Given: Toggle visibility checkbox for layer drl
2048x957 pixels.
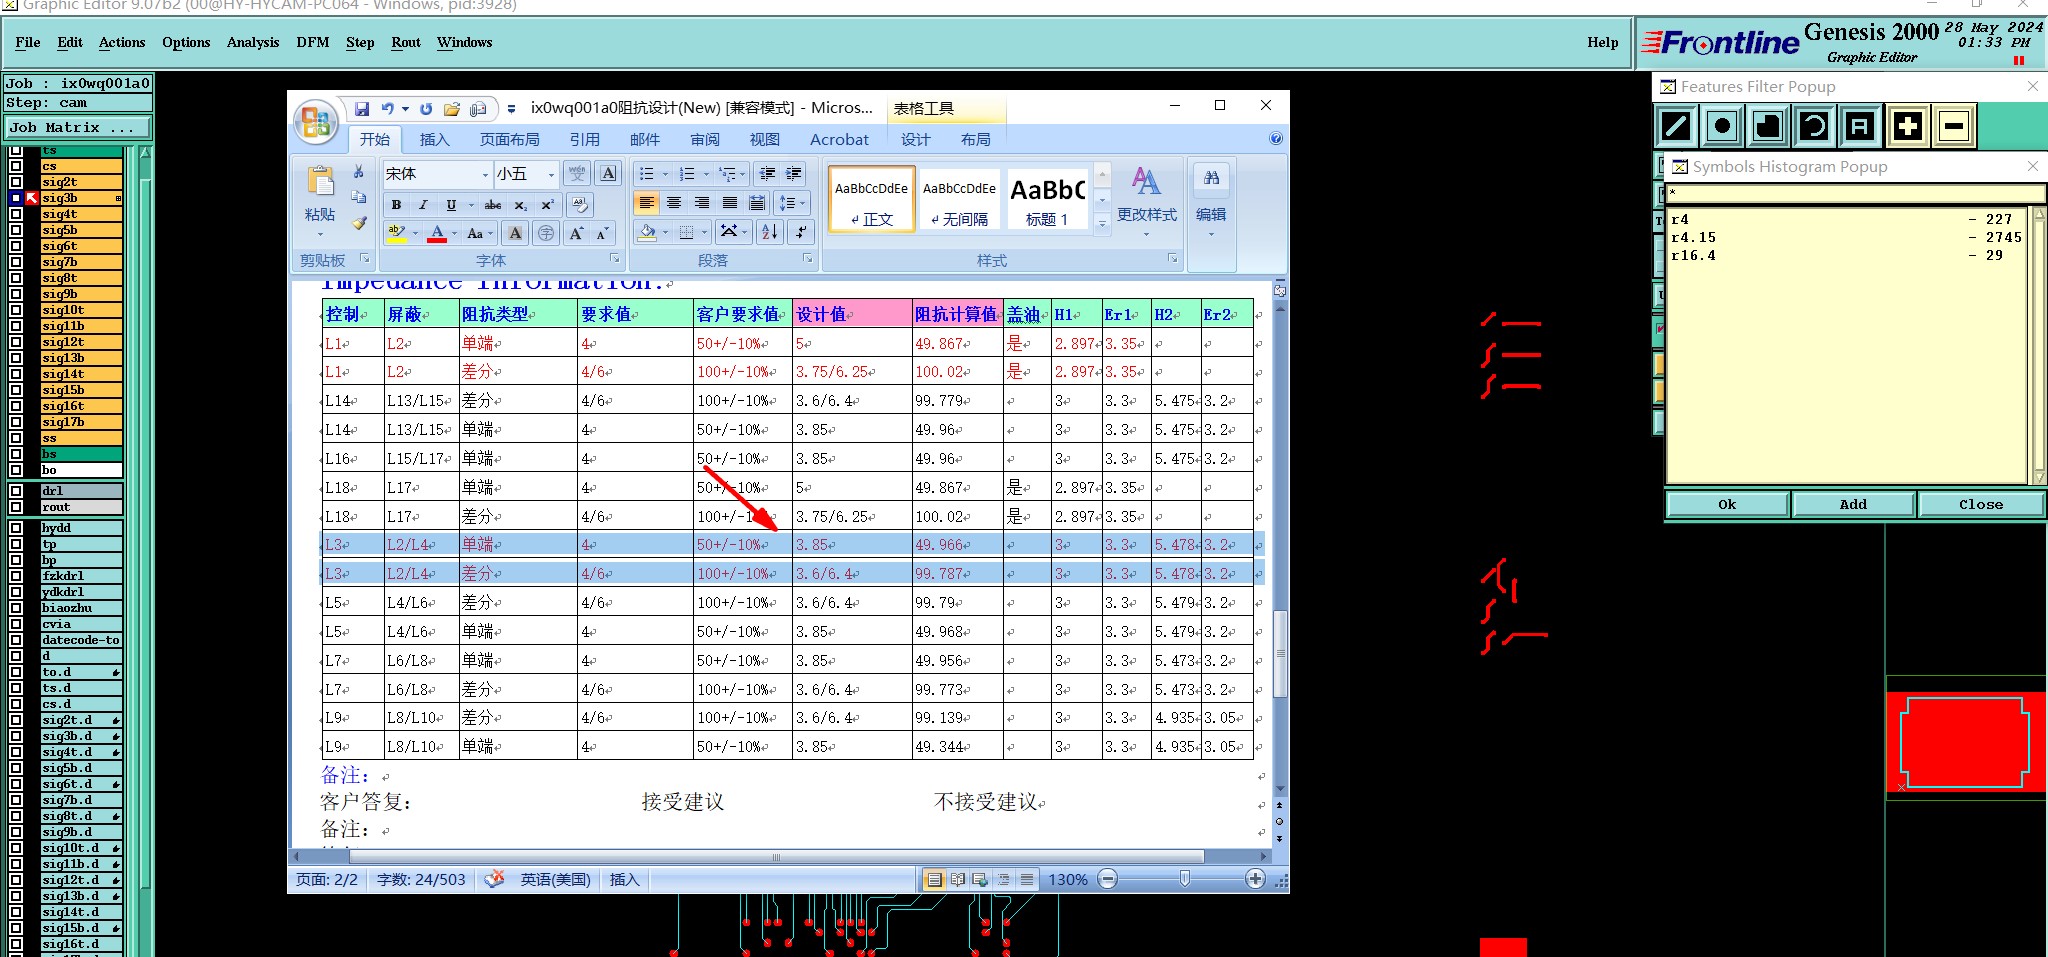Looking at the screenshot, I should click(x=16, y=491).
